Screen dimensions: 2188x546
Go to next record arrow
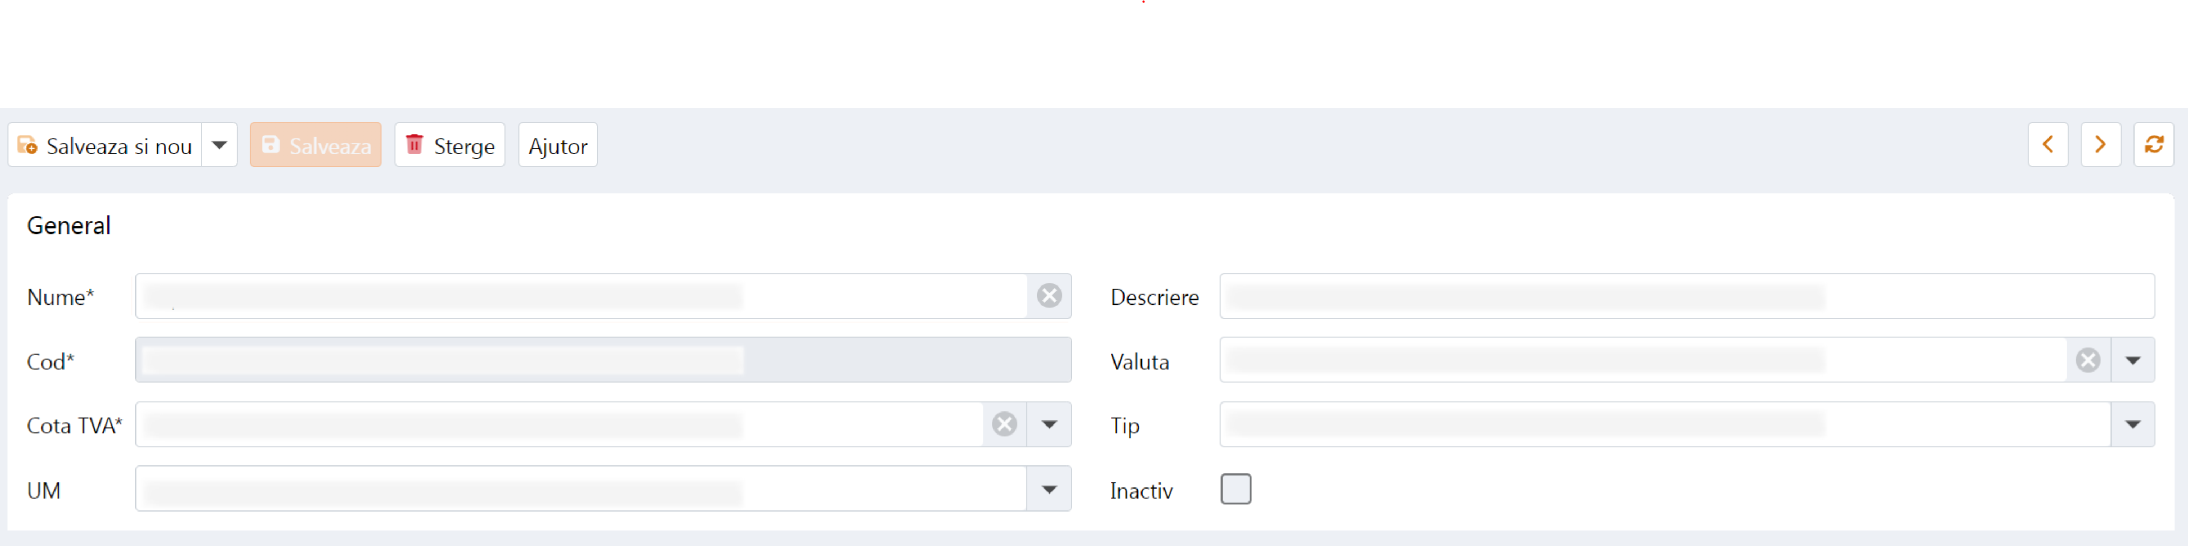click(2101, 145)
